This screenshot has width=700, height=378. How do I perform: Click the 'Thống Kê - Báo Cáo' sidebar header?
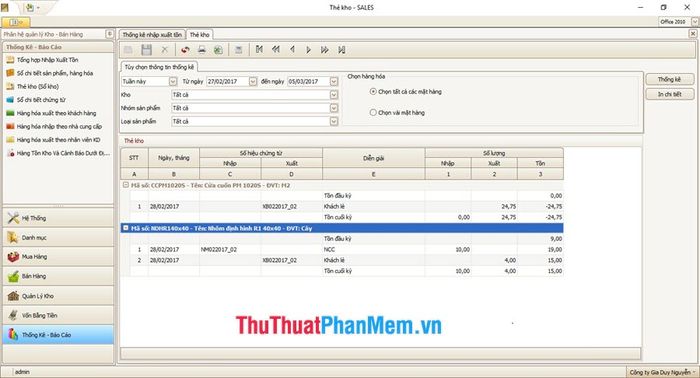click(58, 47)
